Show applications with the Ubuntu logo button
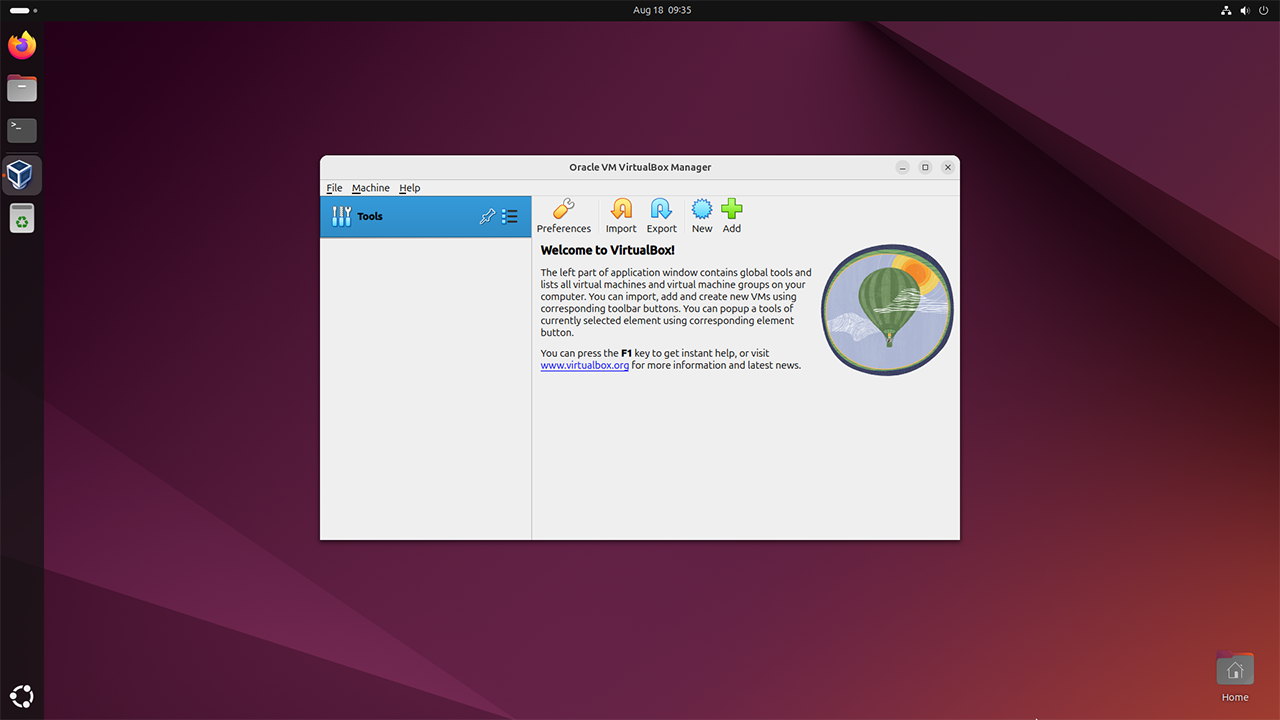The height and width of the screenshot is (720, 1280). click(x=22, y=696)
